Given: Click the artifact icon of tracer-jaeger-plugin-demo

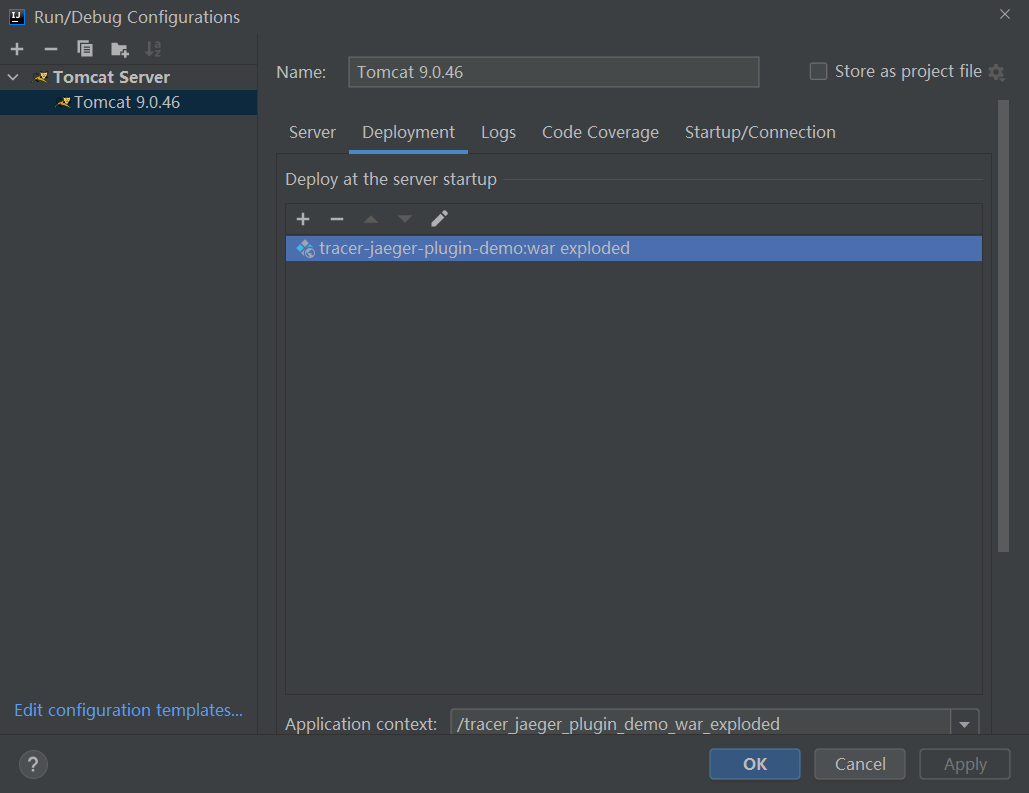Looking at the screenshot, I should click(x=305, y=249).
